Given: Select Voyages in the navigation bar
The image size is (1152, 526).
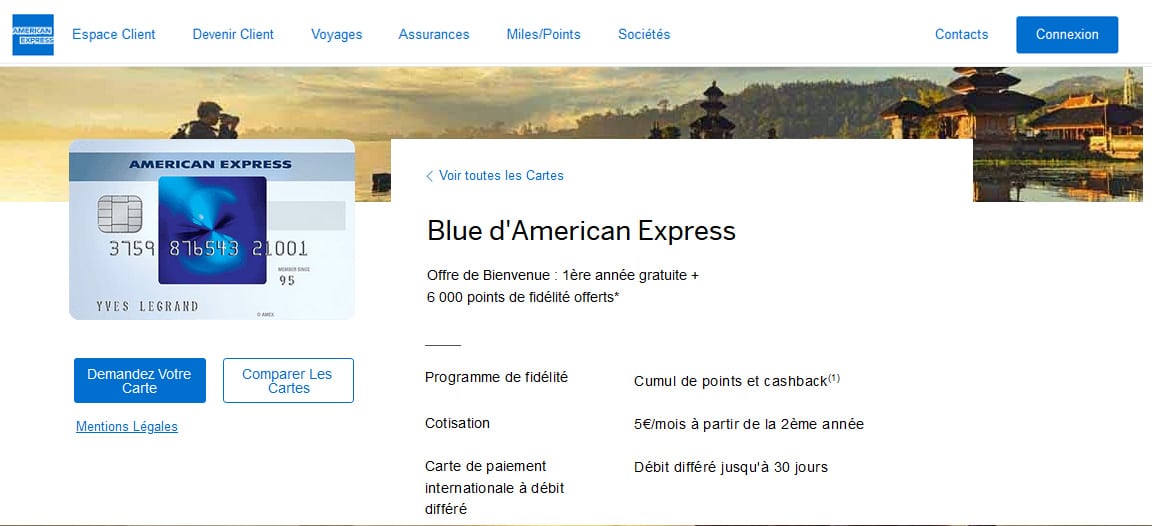Looking at the screenshot, I should (336, 34).
